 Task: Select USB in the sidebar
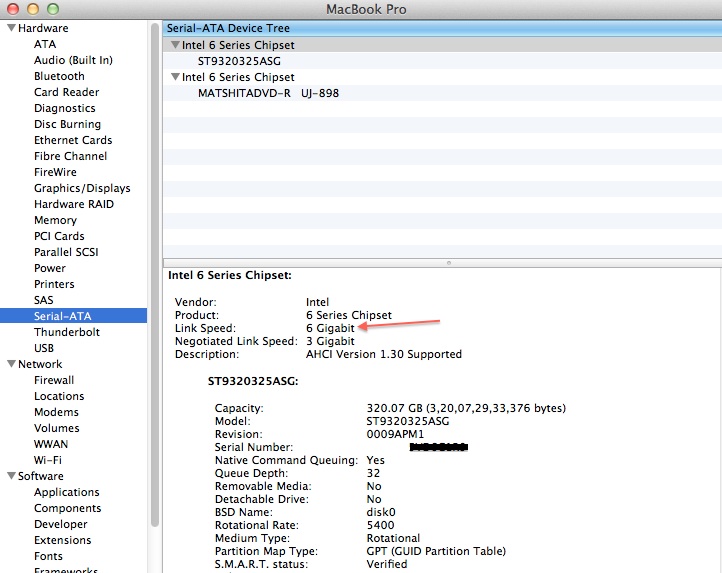[x=44, y=348]
